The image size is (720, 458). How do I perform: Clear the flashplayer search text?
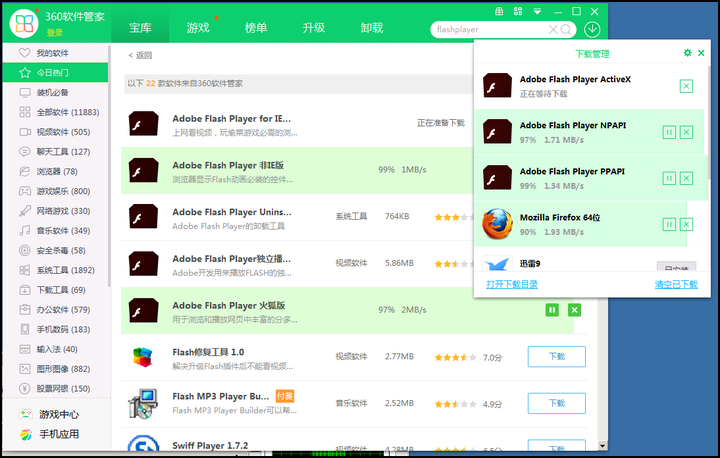pyautogui.click(x=553, y=29)
